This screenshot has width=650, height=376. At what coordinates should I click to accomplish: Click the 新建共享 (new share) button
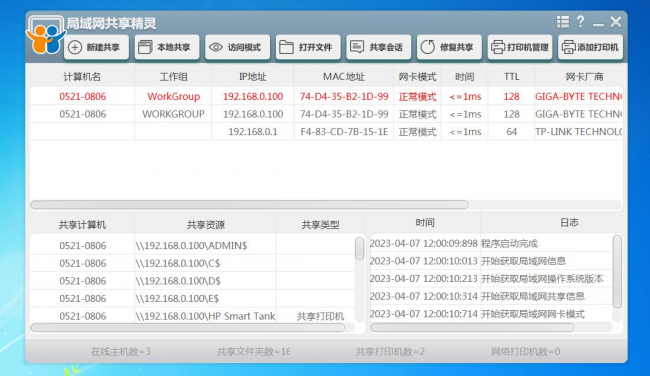(96, 47)
